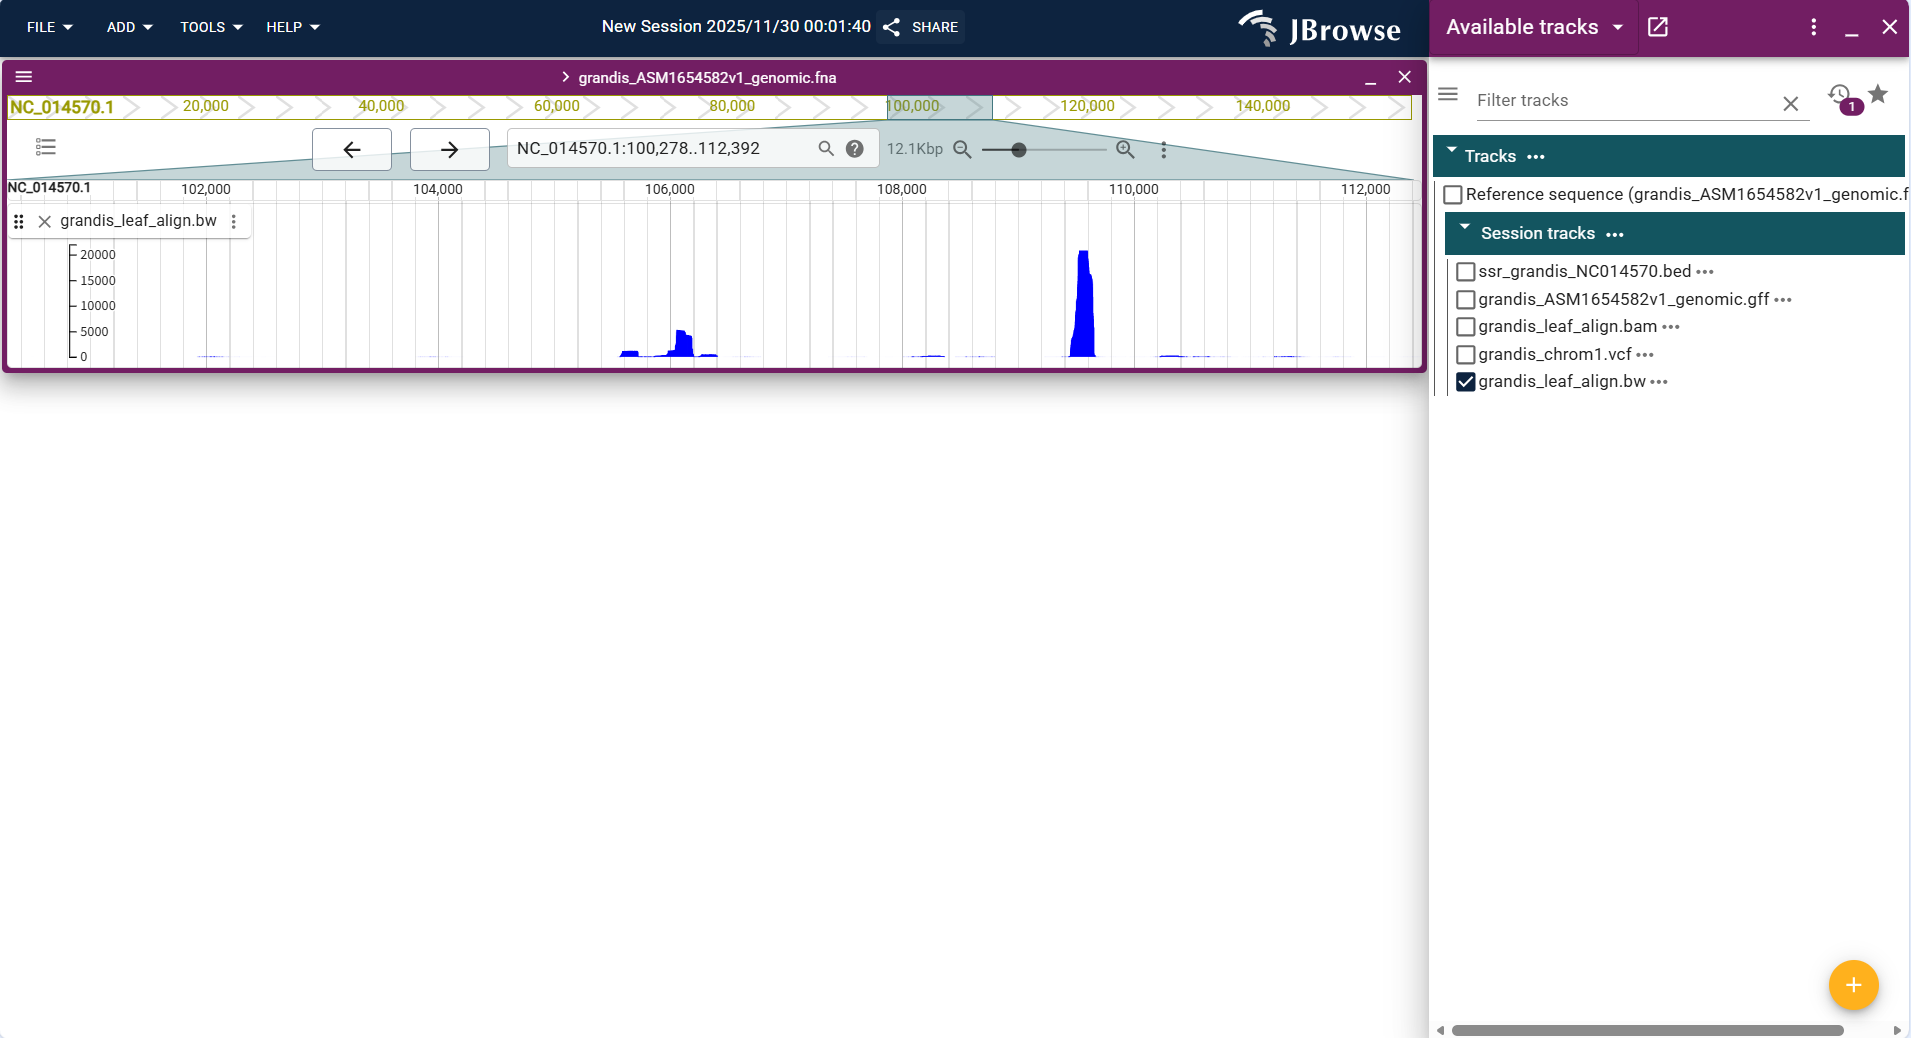The width and height of the screenshot is (1911, 1038).
Task: Adjust the zoom level slider
Action: [1019, 150]
